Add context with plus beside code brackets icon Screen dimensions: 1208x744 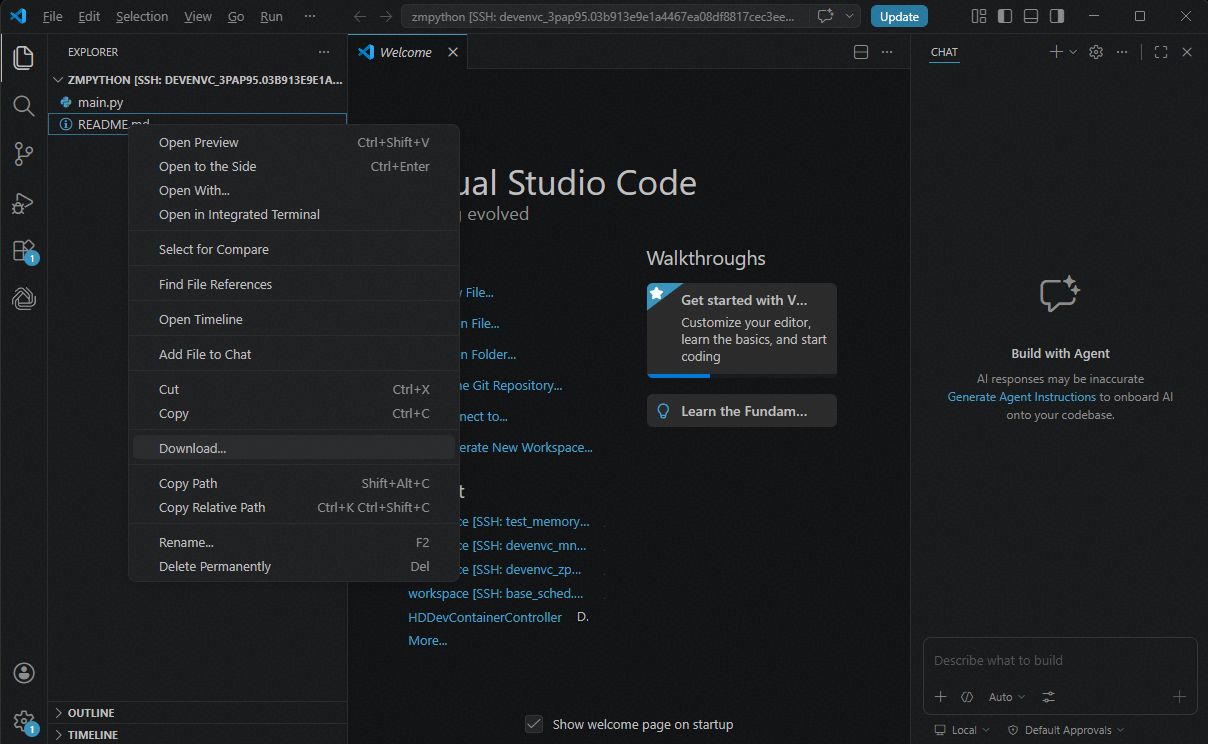(940, 697)
